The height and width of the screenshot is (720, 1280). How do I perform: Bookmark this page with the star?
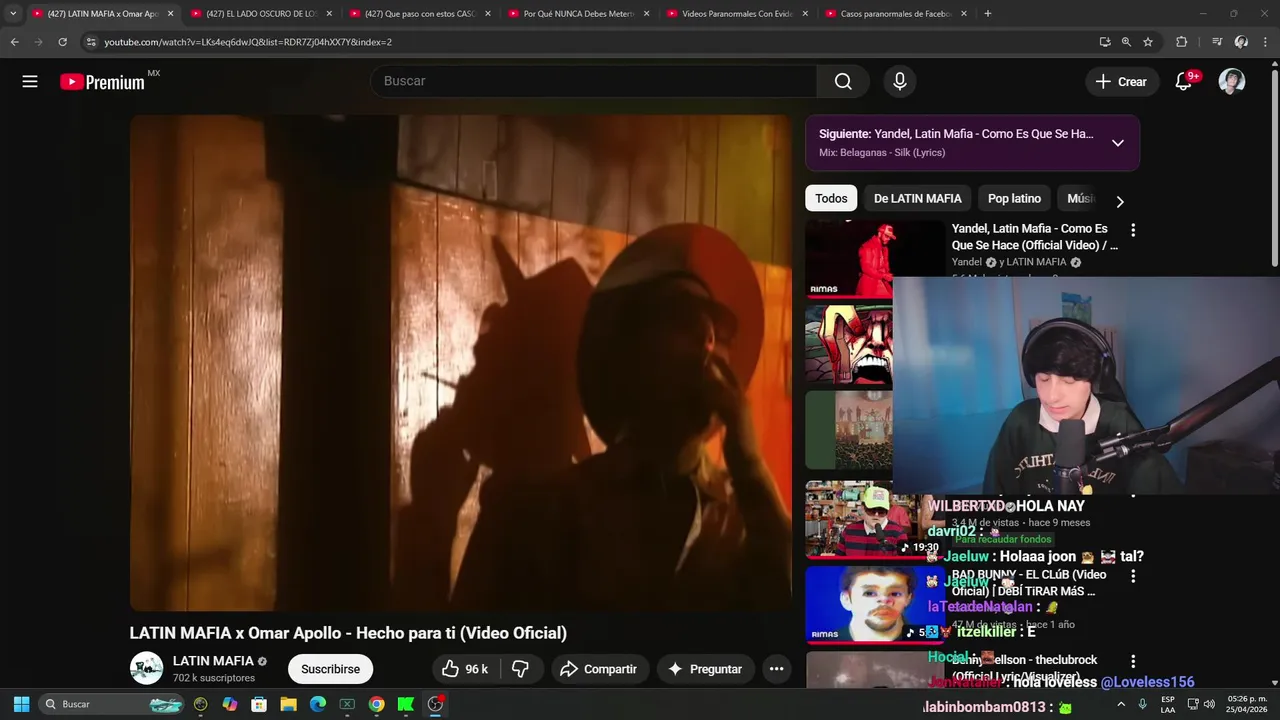point(1148,42)
